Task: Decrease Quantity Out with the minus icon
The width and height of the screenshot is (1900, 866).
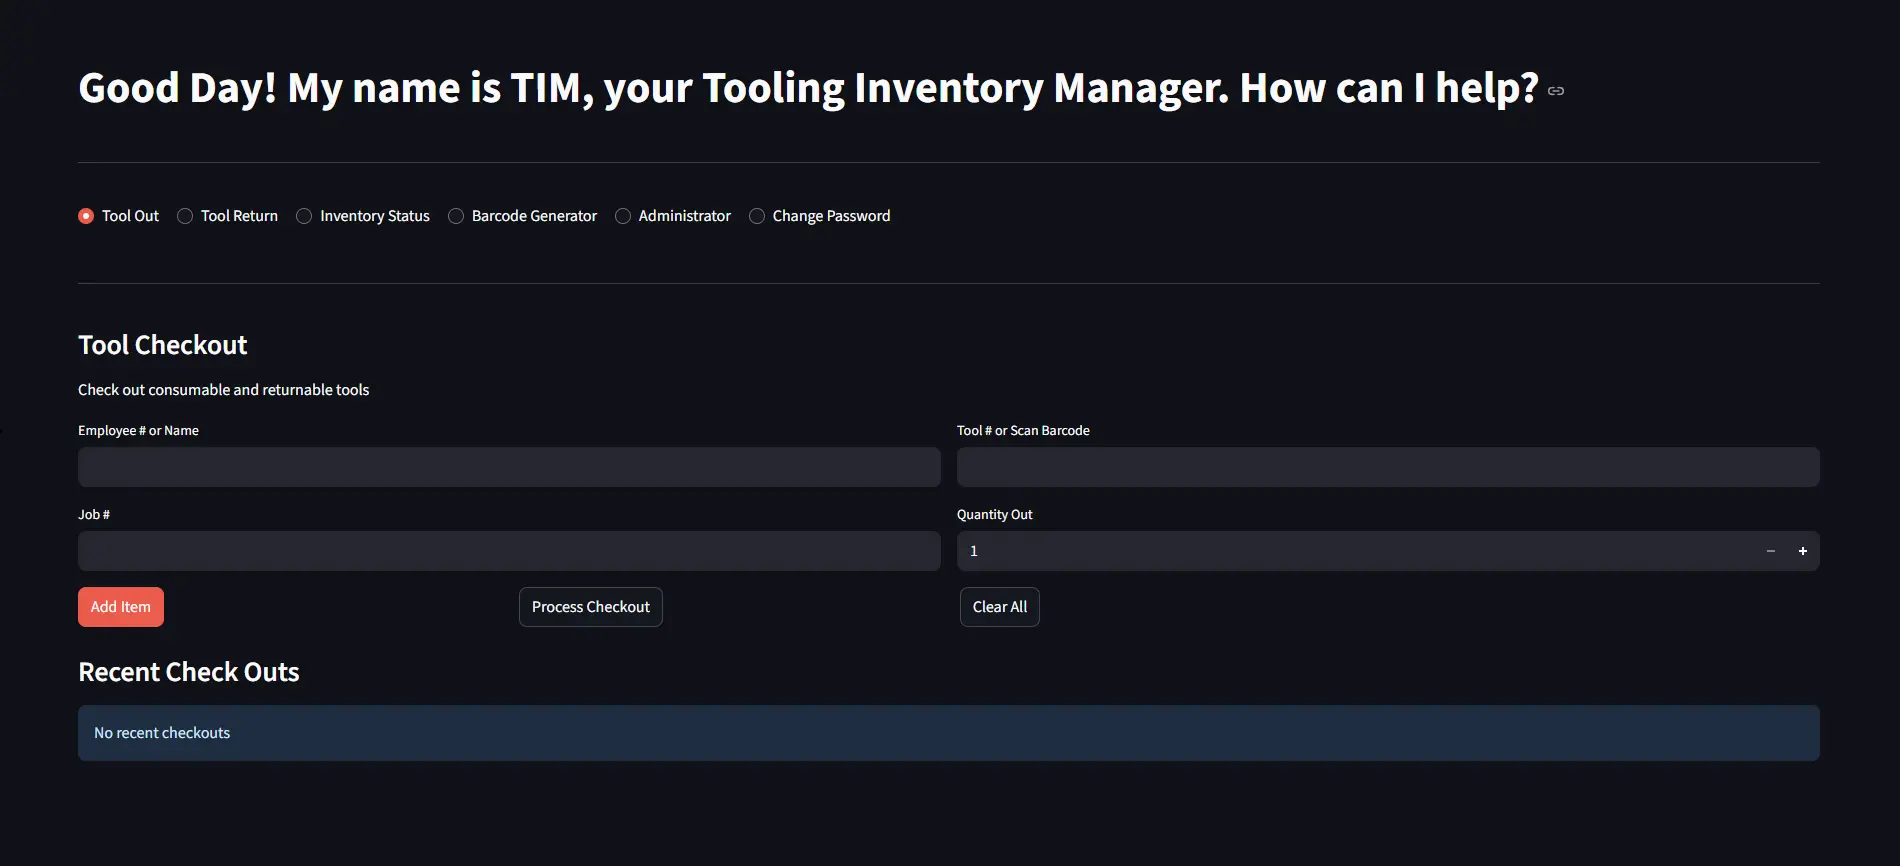Action: pyautogui.click(x=1770, y=551)
